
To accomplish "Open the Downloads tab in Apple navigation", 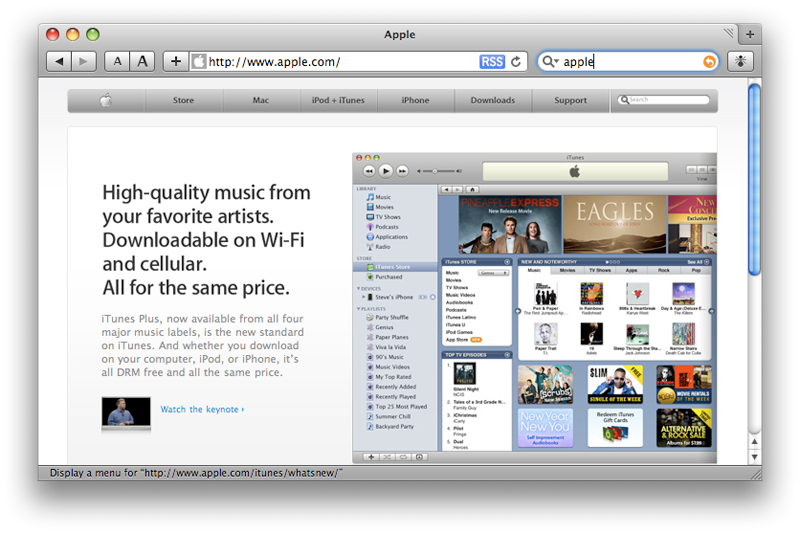I will pos(493,100).
